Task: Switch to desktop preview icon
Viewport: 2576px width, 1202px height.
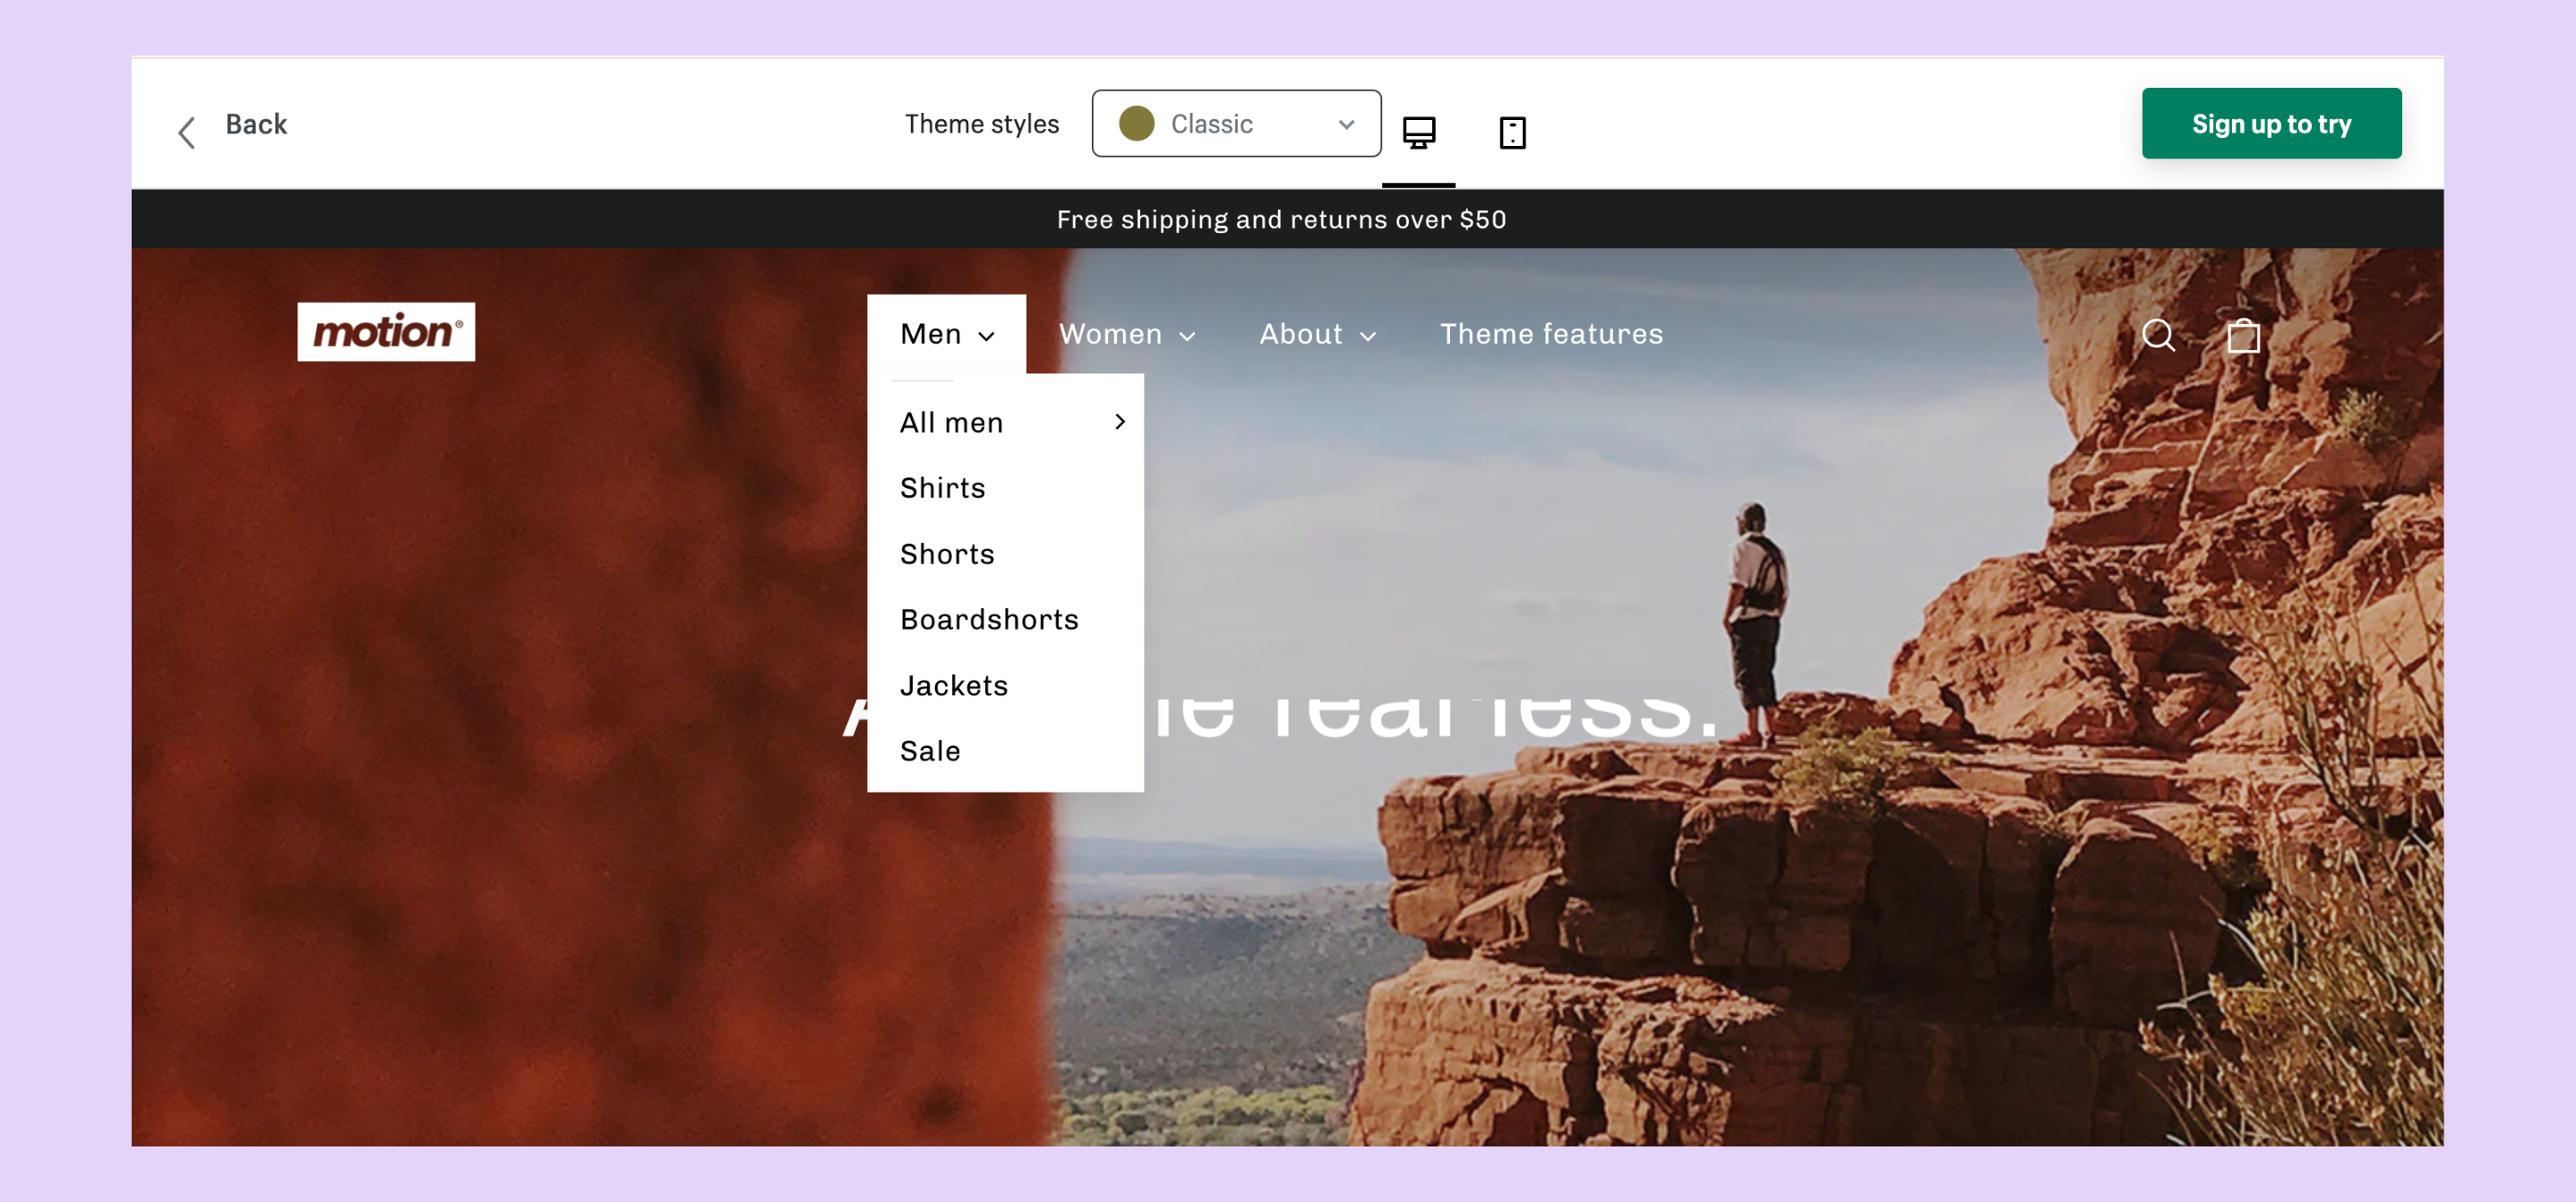Action: coord(1418,132)
